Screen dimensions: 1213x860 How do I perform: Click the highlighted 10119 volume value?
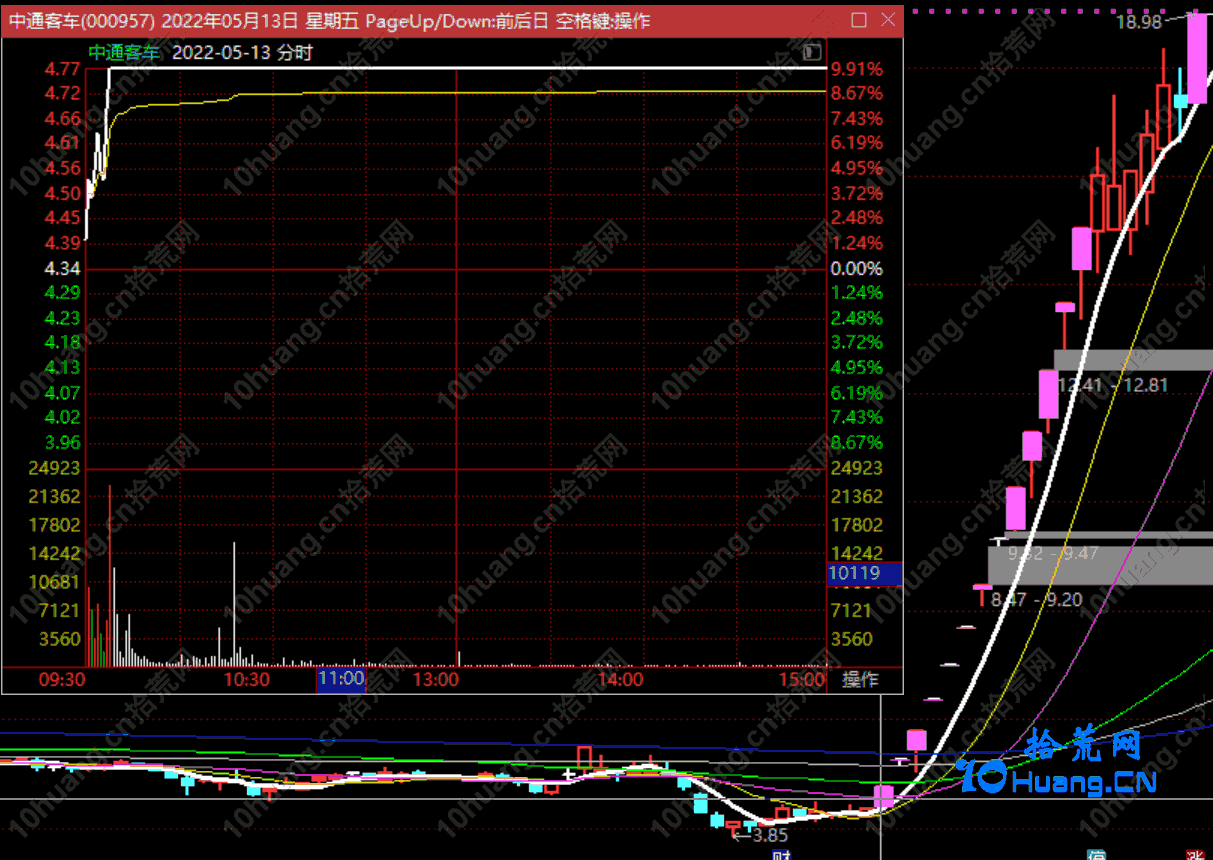pos(865,574)
